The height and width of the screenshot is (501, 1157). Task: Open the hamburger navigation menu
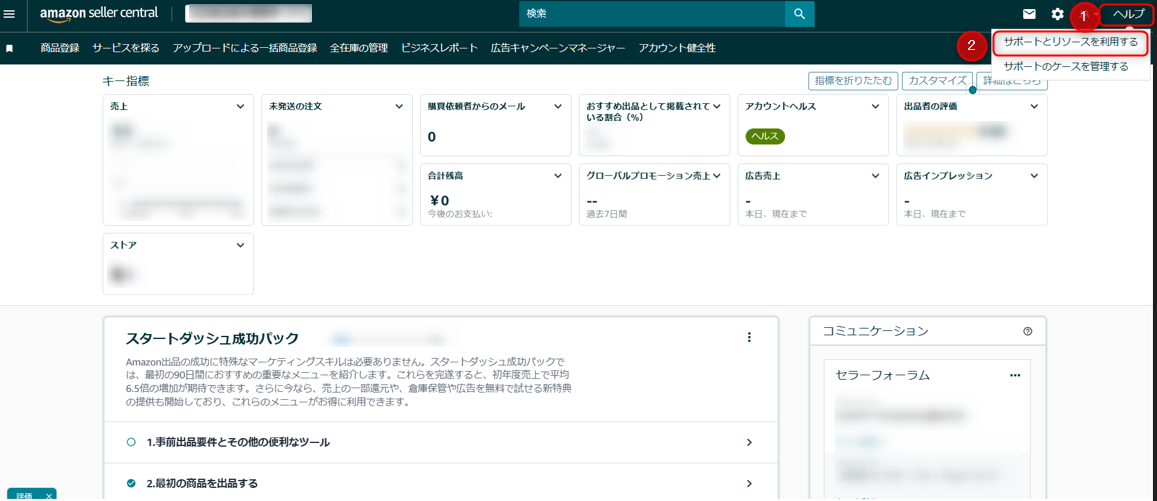[x=10, y=14]
